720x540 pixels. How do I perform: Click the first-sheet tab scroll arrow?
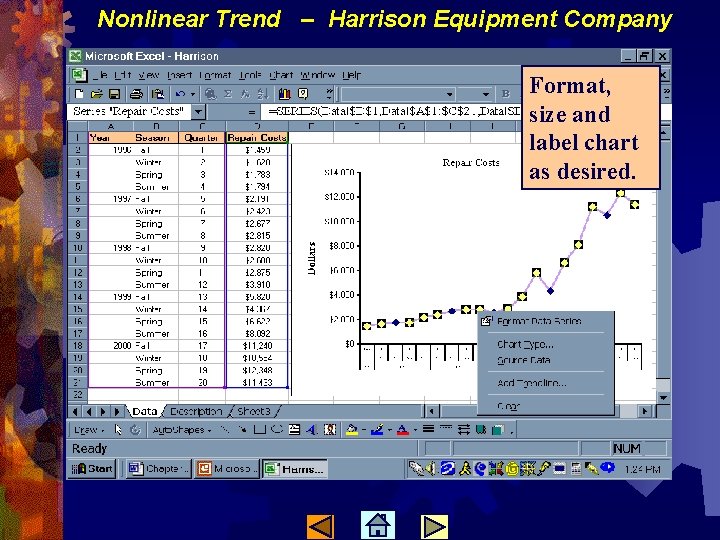tap(75, 411)
